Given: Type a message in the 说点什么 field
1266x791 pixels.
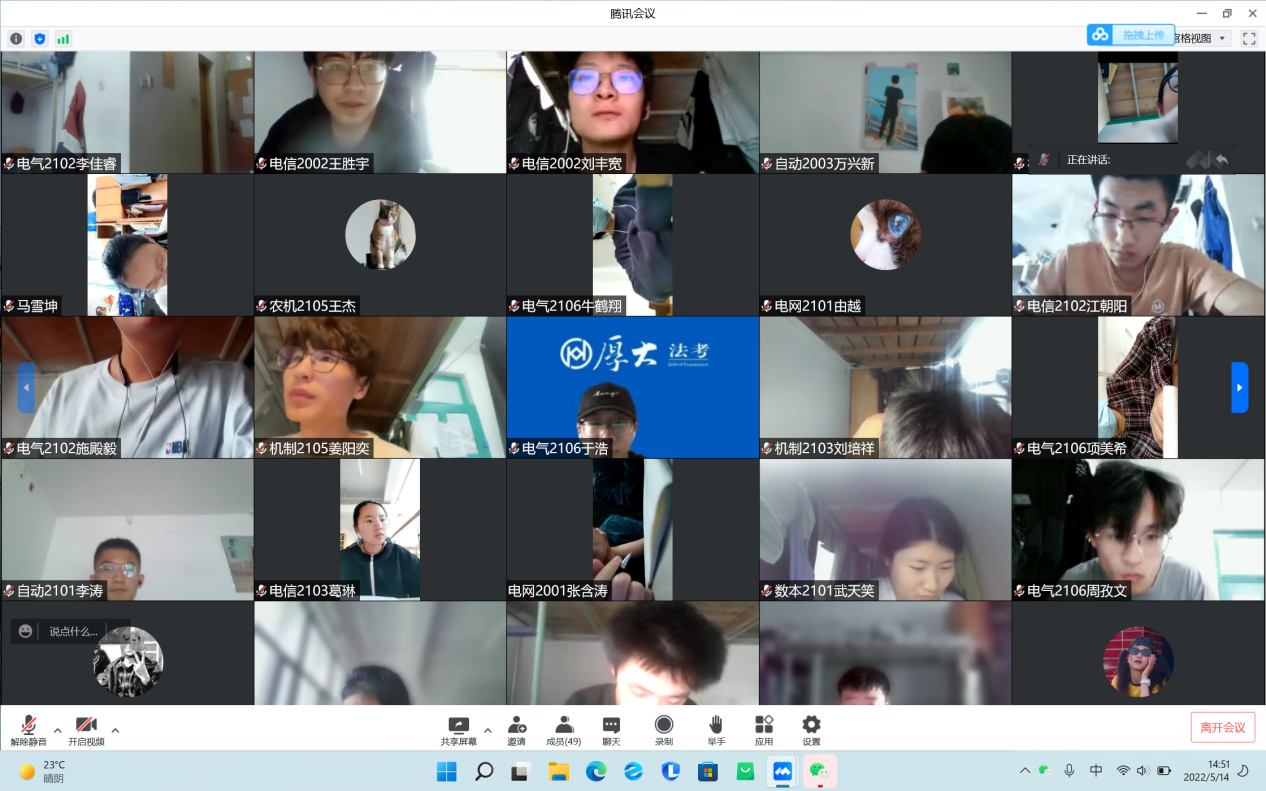Looking at the screenshot, I should point(74,631).
